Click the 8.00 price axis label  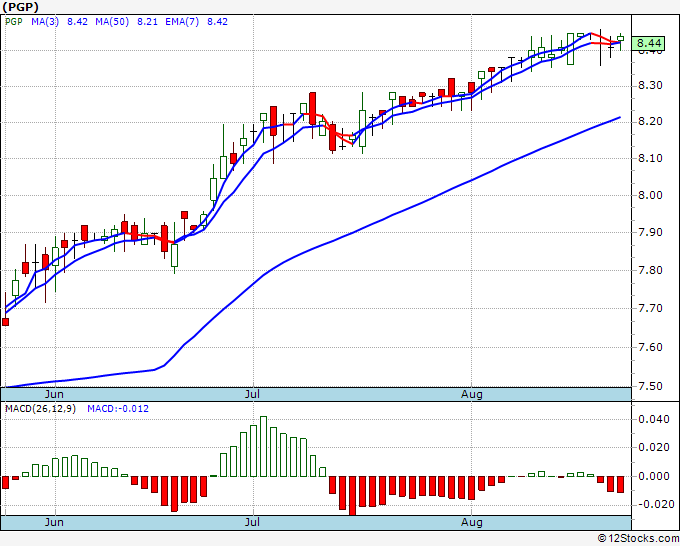click(651, 195)
